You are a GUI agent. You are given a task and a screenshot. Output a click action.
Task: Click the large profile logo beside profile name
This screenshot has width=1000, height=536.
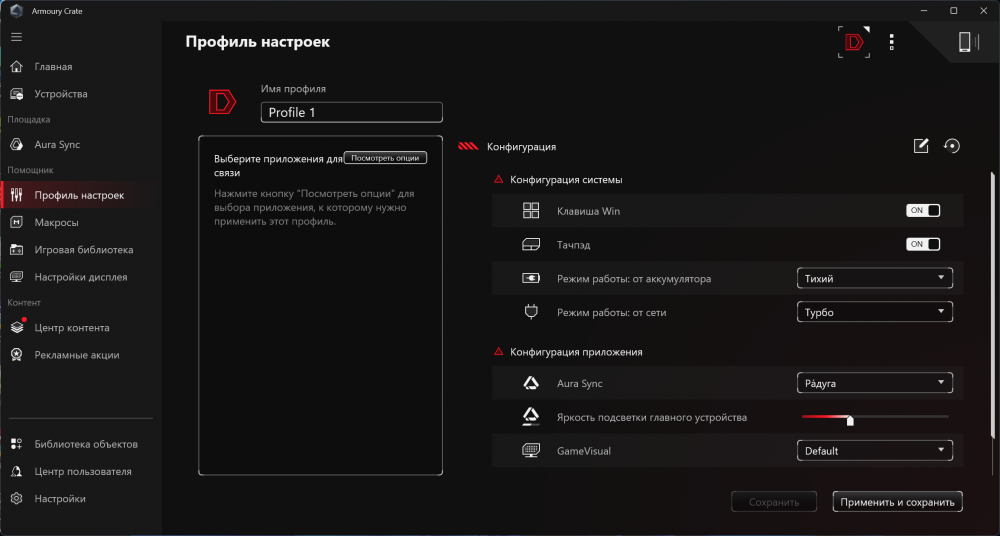coord(222,102)
